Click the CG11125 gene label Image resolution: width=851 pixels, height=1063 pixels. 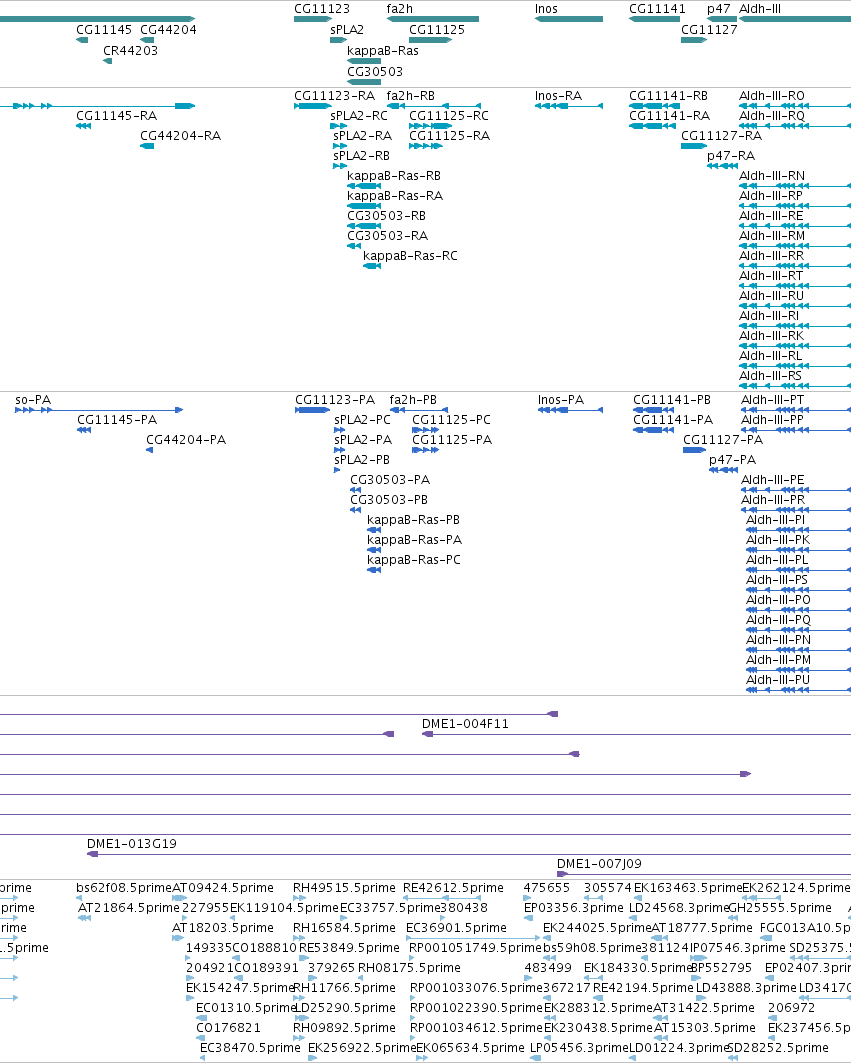pos(437,30)
